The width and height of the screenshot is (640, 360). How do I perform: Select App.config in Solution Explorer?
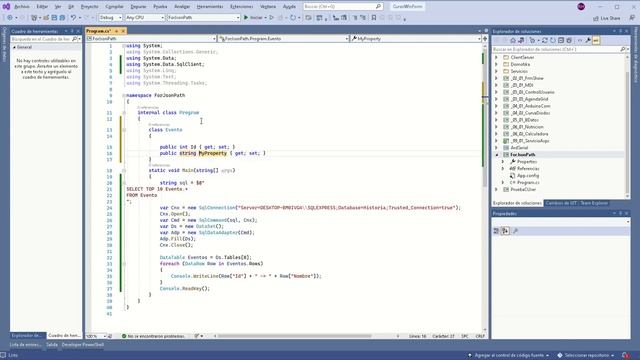(x=528, y=176)
